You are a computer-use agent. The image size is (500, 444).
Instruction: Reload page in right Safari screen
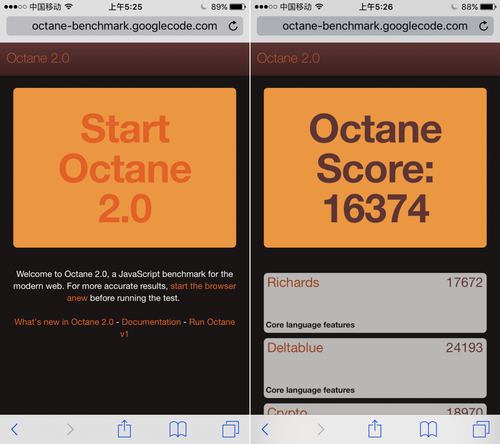coord(483,26)
